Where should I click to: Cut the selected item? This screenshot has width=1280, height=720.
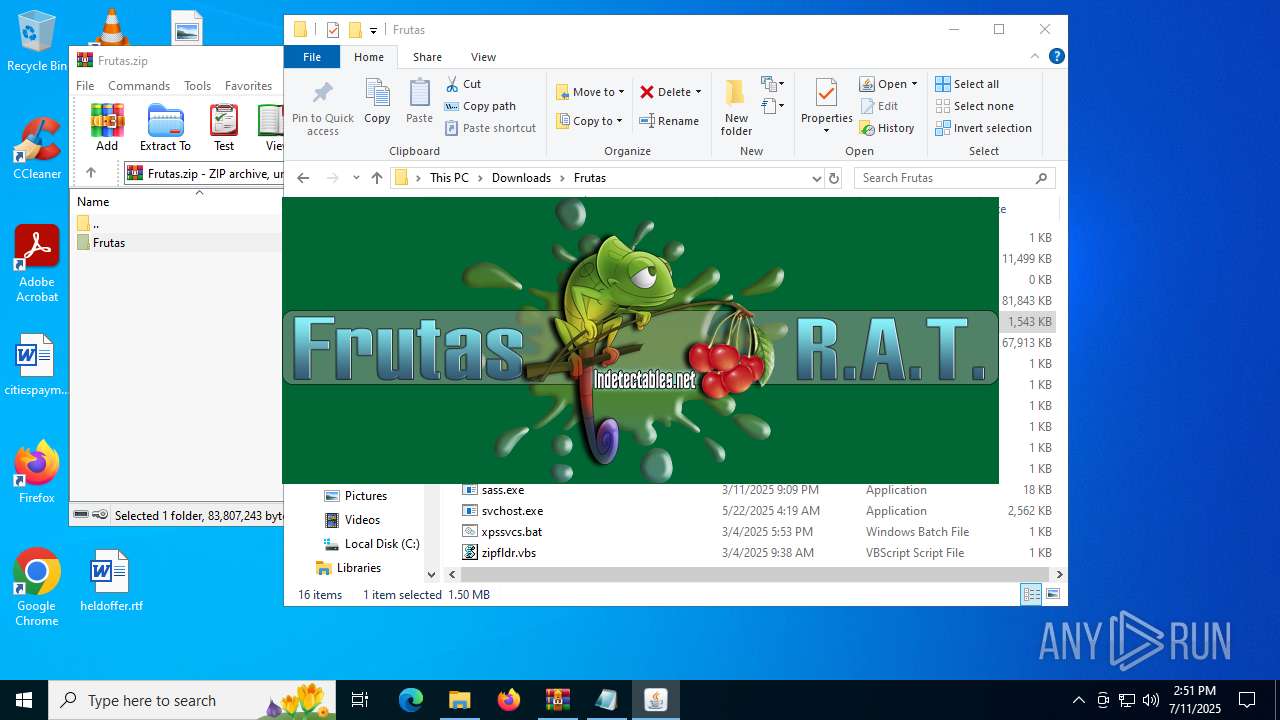tap(463, 84)
